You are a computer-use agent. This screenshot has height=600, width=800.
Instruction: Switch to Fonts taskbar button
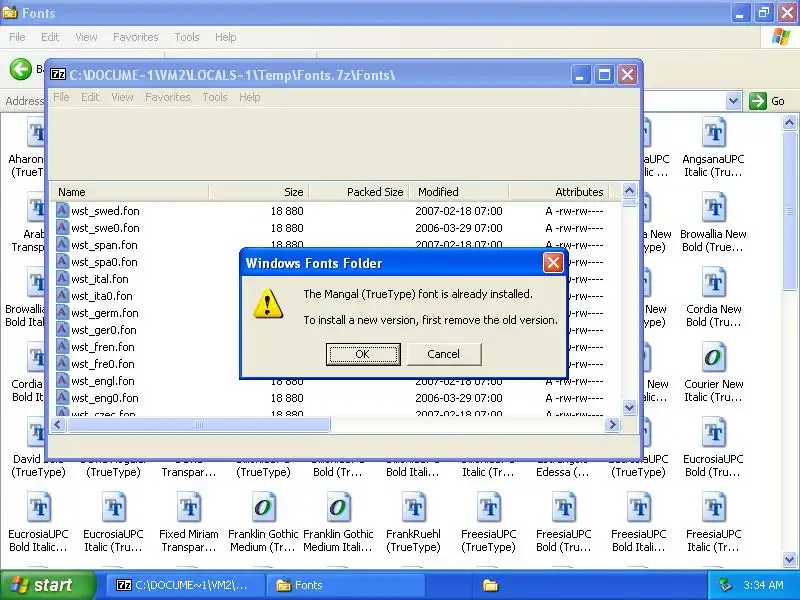coord(345,585)
